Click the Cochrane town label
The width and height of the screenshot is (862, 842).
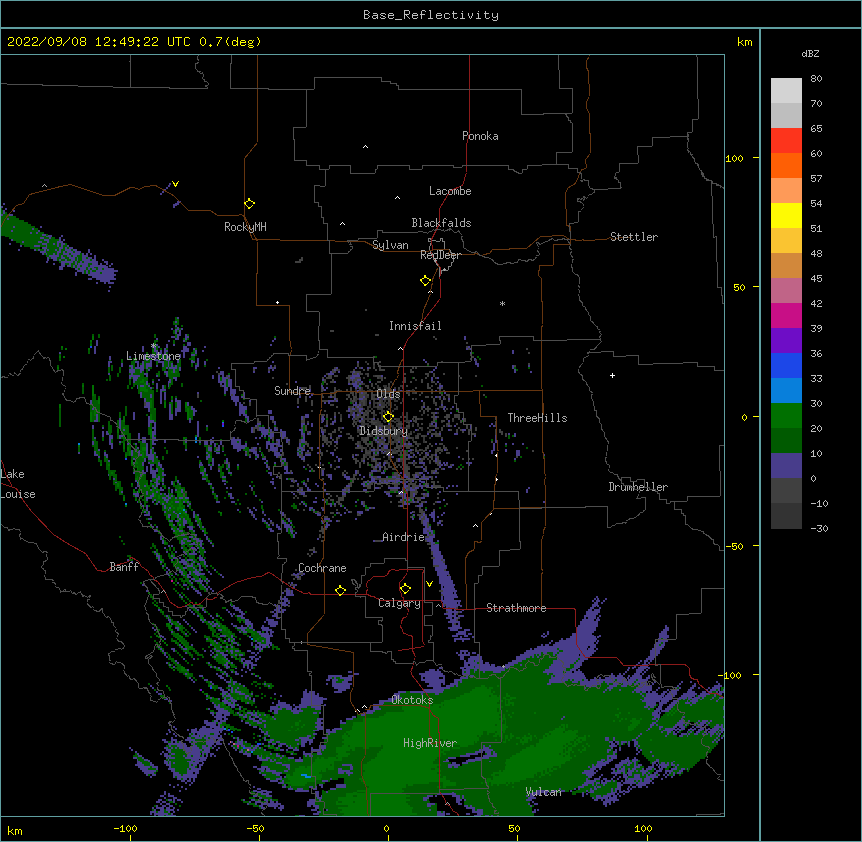[x=322, y=568]
